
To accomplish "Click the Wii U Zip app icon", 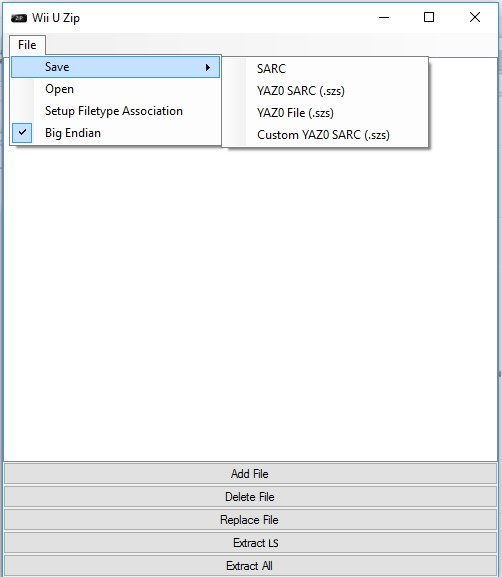I will (19, 18).
